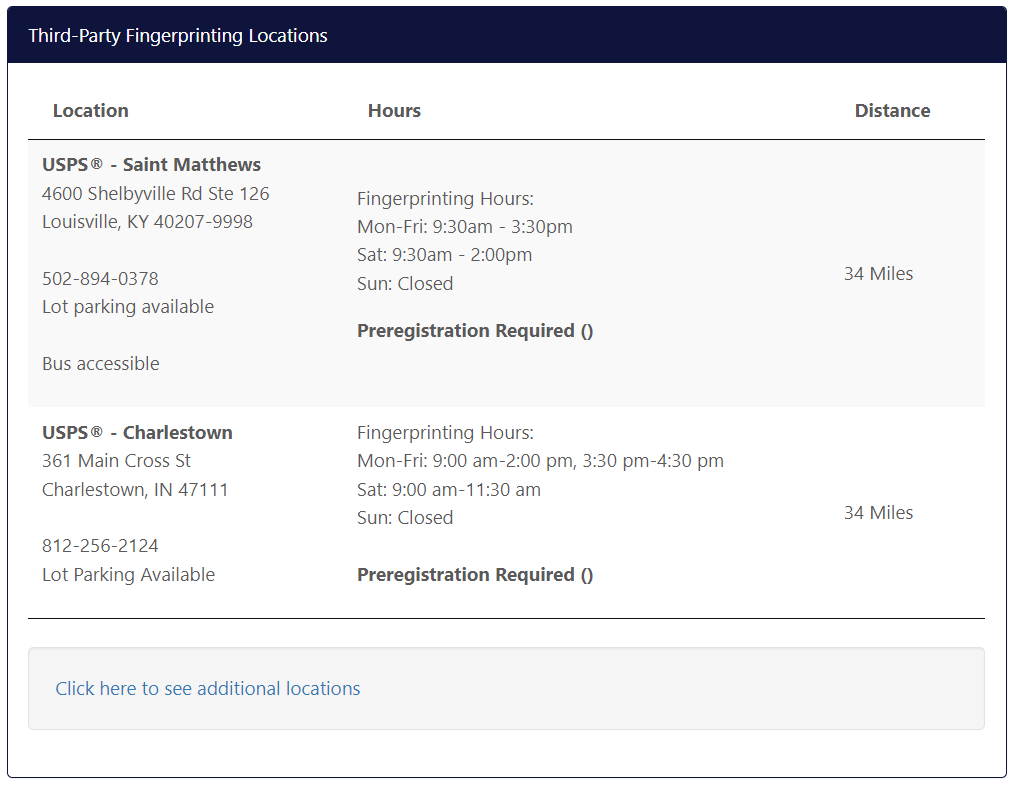The height and width of the screenshot is (789, 1014).
Task: Click the Sat 9:00 am-11:30 am hours line
Action: pos(449,490)
